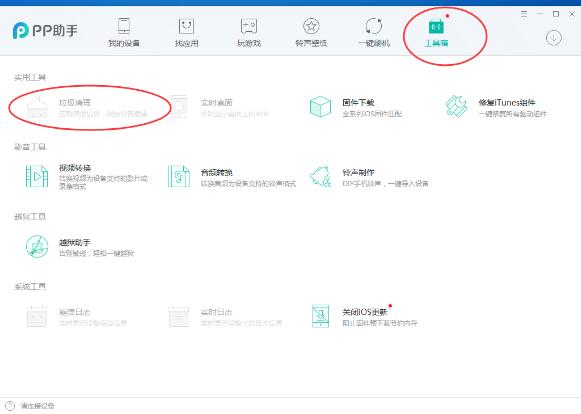
Task: Click the 铃声制作 title text
Action: (358, 172)
